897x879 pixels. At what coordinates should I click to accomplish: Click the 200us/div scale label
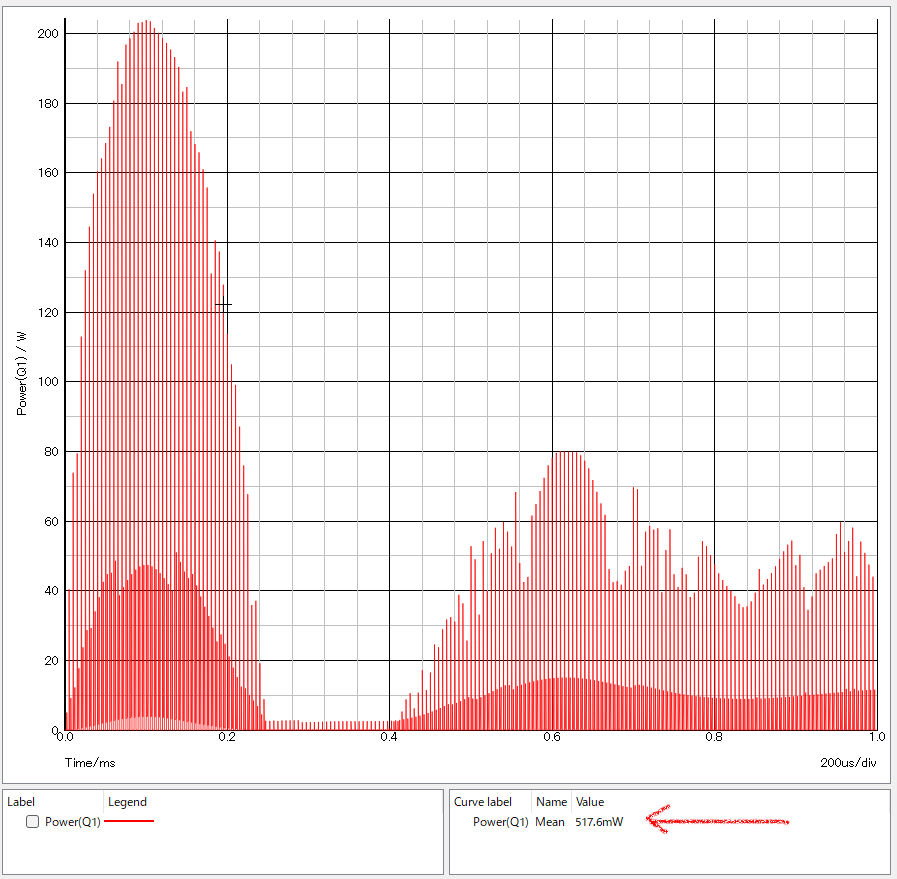(x=846, y=762)
